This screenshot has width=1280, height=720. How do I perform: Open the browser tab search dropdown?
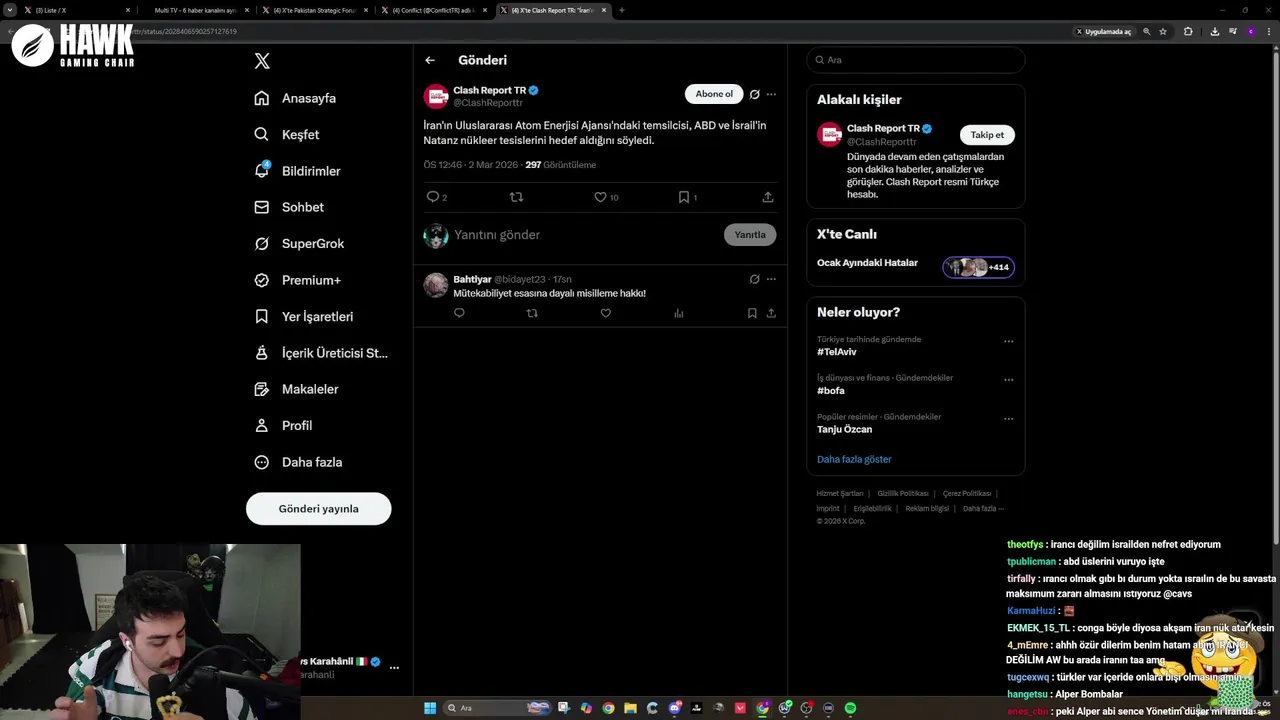point(10,10)
